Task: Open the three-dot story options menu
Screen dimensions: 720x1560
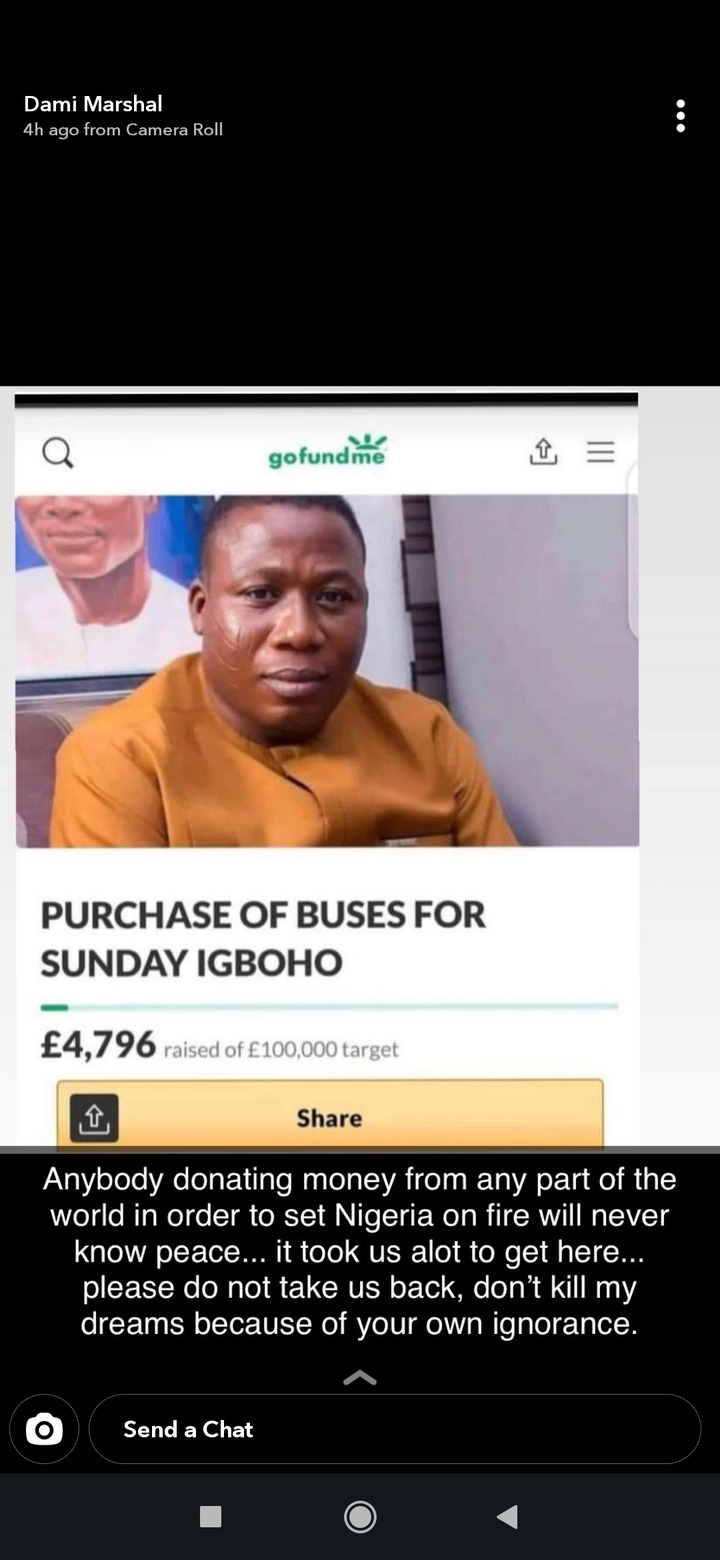Action: pos(680,116)
